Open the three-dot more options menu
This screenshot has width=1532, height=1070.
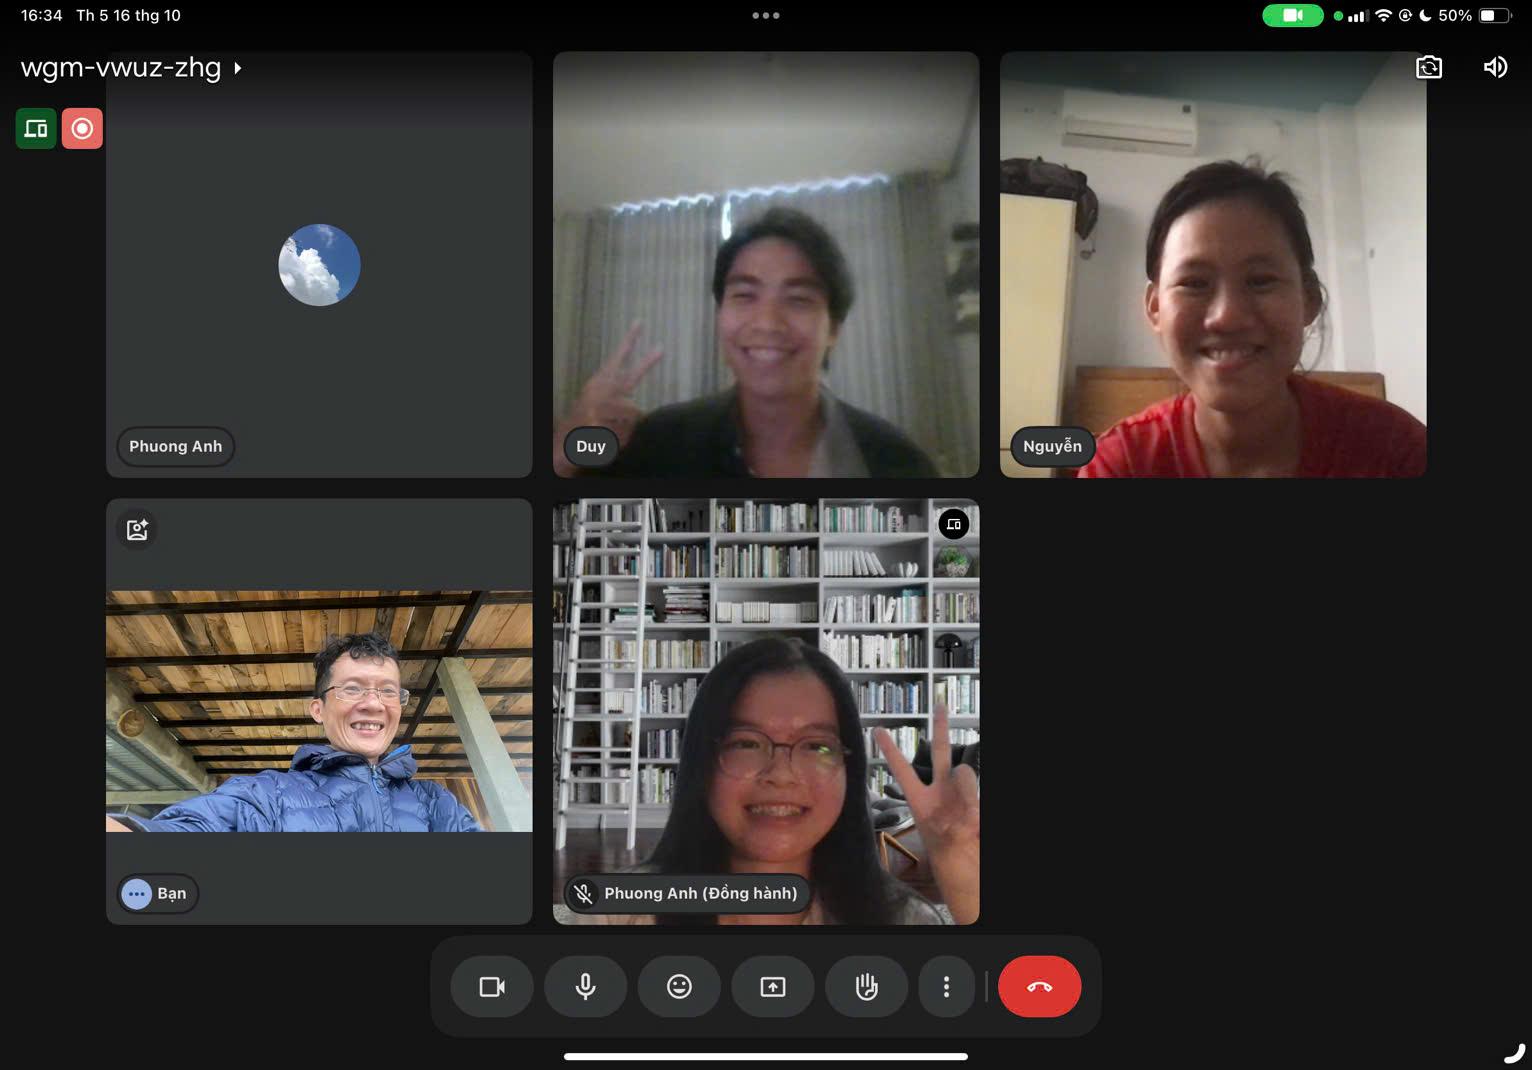click(x=946, y=987)
